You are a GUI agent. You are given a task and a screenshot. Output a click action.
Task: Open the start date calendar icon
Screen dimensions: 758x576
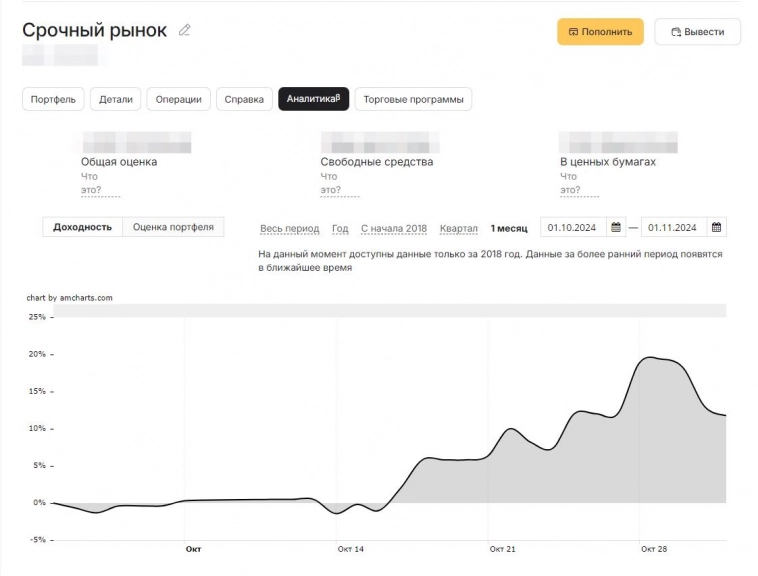(616, 227)
